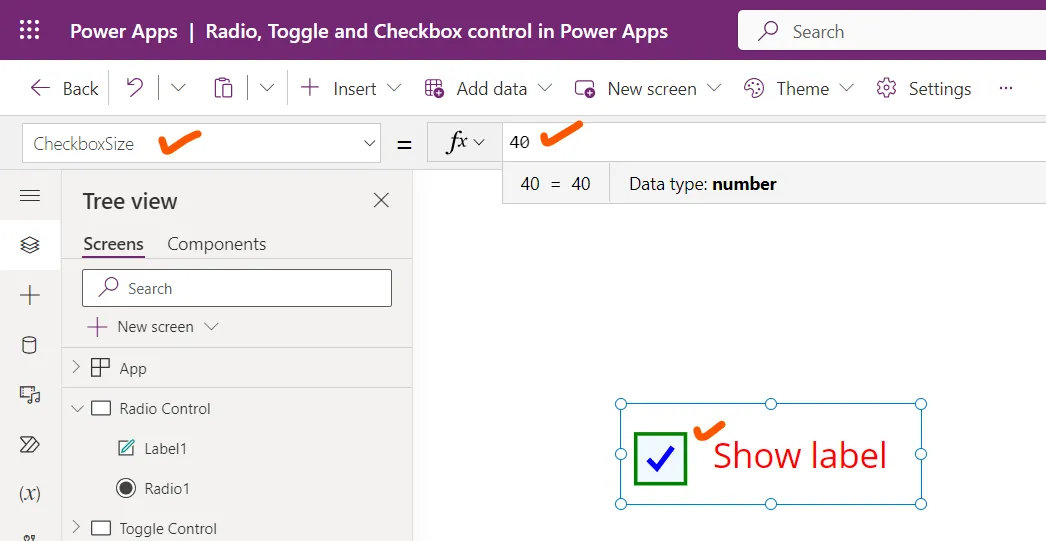Open the paste options chevron
The image size is (1046, 541).
[267, 88]
